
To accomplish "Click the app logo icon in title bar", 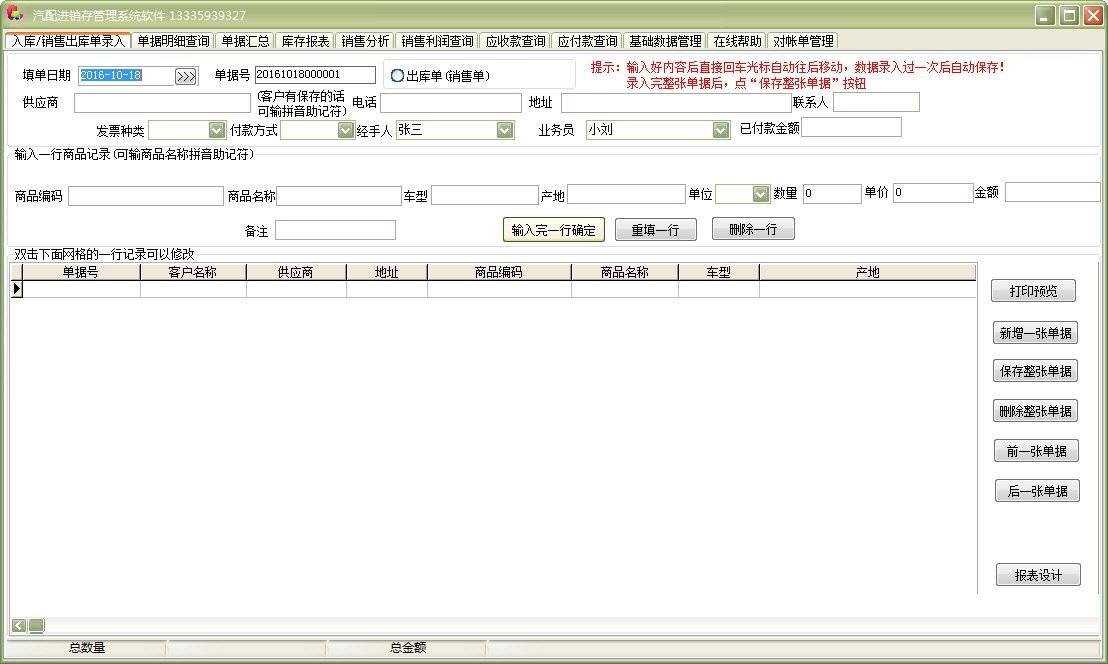I will 14,15.
